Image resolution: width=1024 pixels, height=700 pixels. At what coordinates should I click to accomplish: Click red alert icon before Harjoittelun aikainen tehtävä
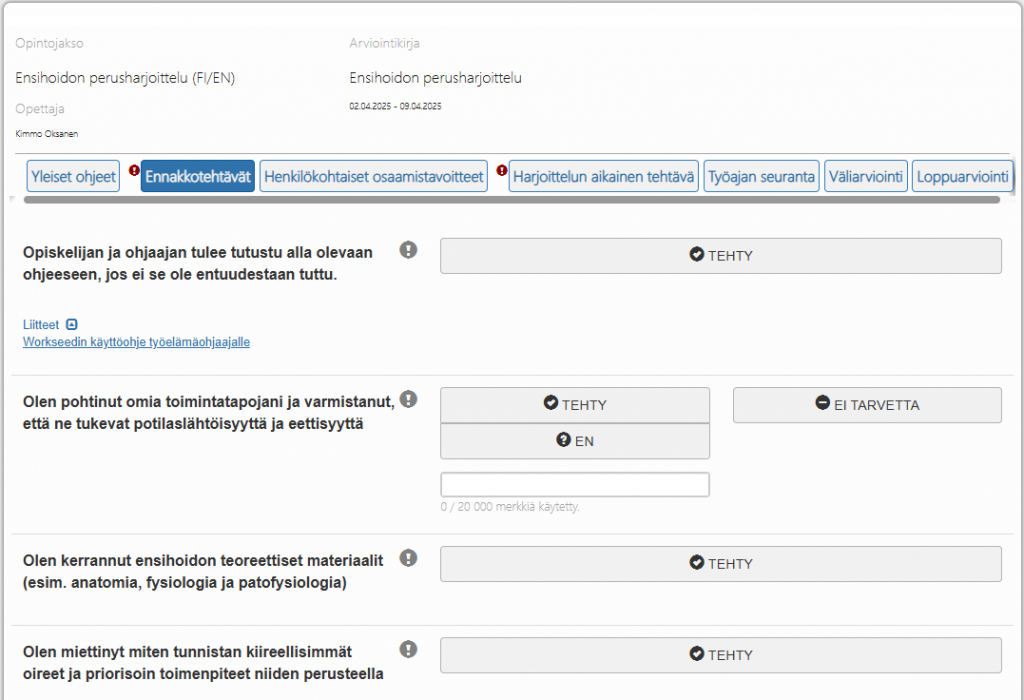(502, 171)
